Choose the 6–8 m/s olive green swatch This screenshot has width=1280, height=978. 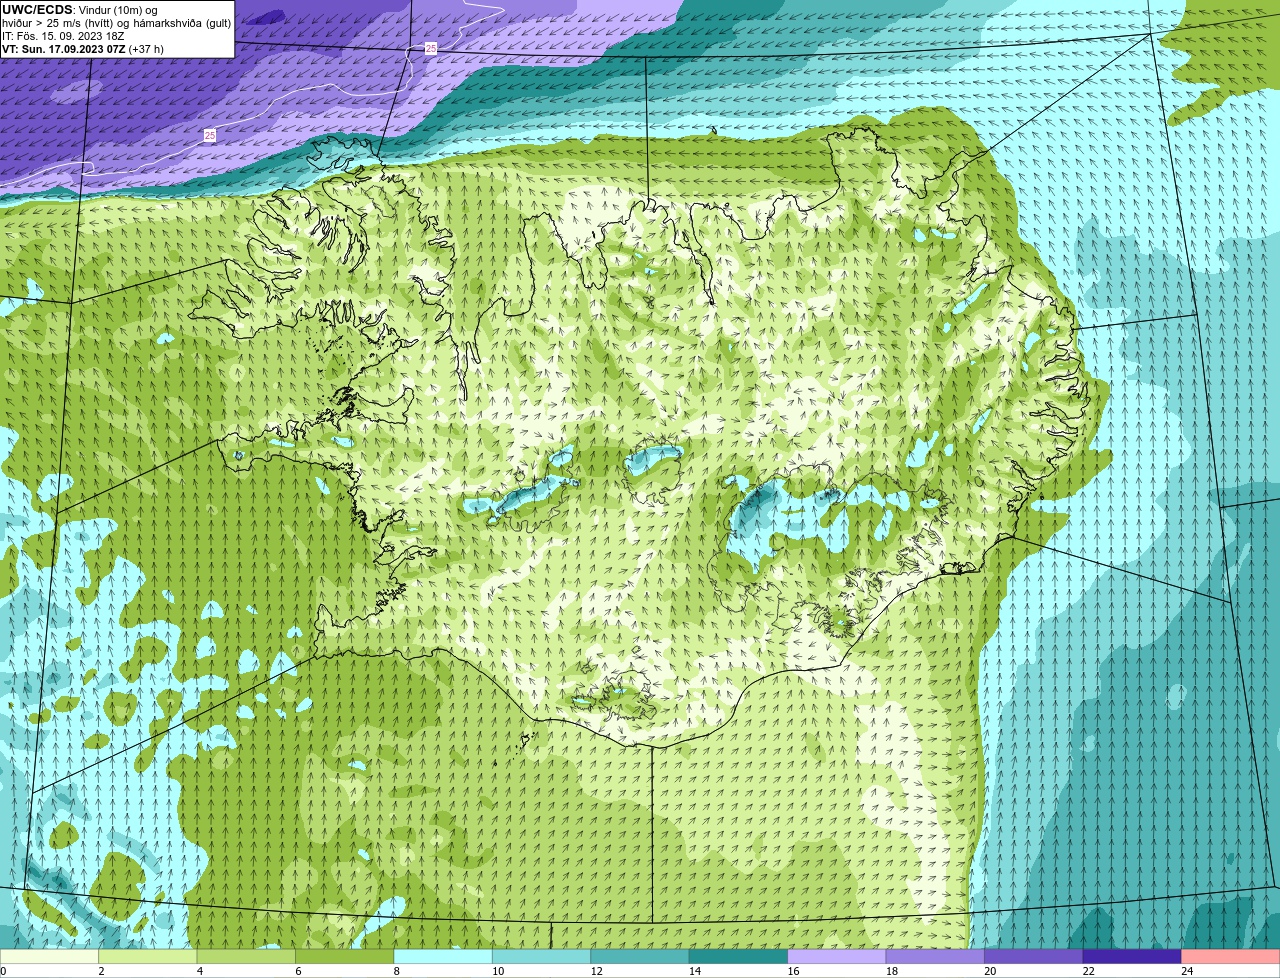coord(345,957)
